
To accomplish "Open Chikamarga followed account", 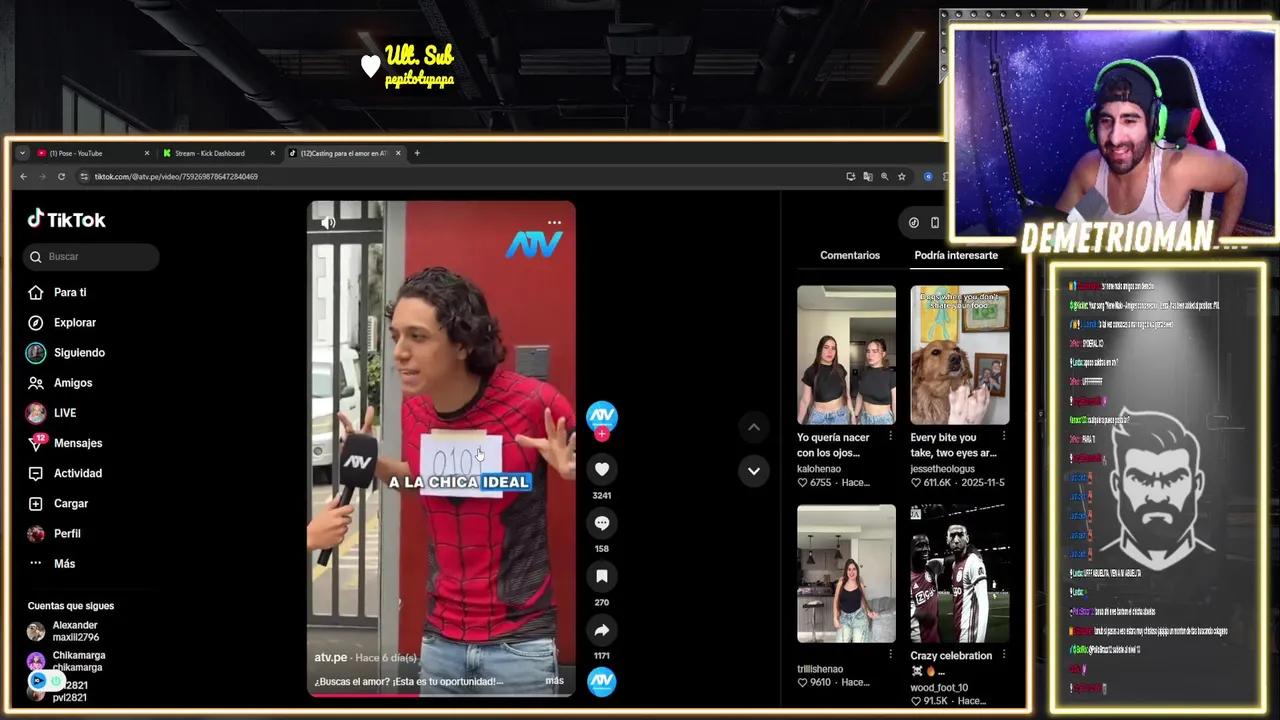I will [78, 661].
